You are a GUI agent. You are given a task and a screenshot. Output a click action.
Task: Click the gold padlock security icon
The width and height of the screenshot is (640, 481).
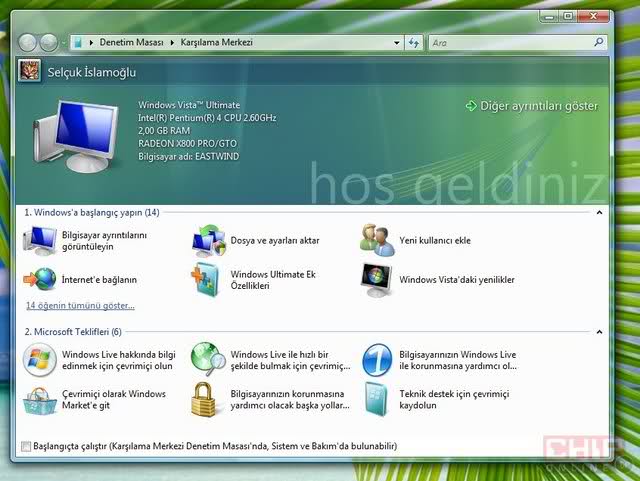204,400
